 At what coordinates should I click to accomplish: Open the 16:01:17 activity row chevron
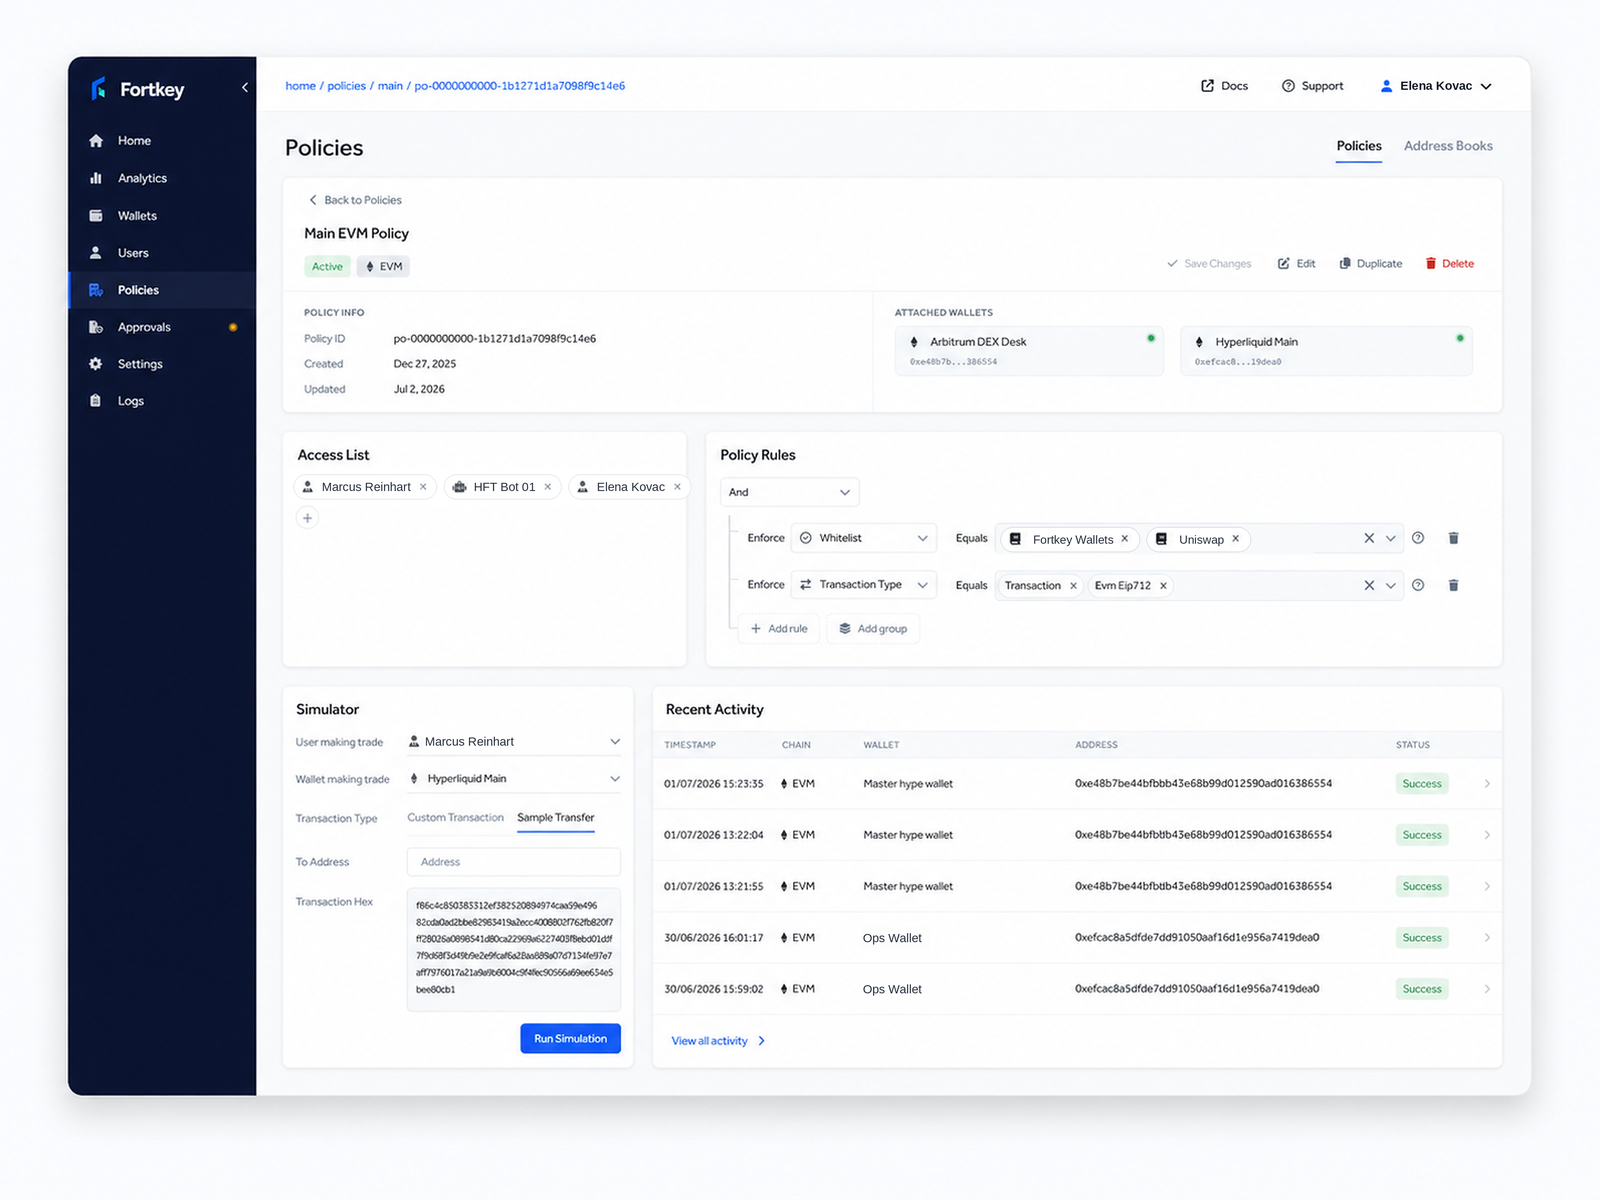coord(1487,938)
